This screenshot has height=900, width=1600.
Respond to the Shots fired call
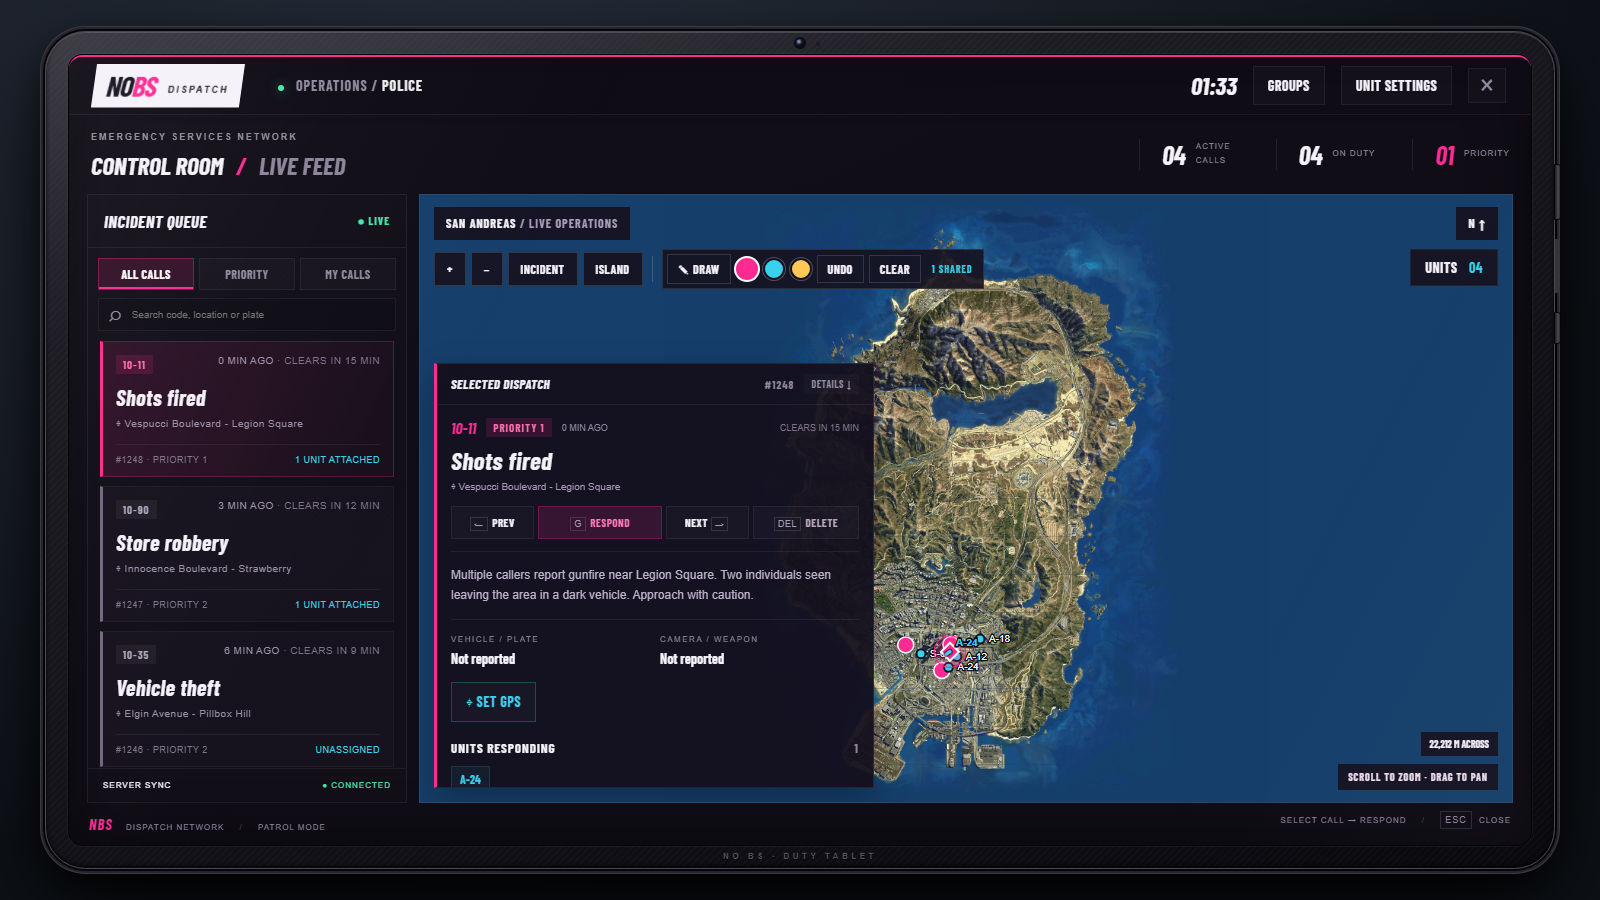(x=600, y=523)
